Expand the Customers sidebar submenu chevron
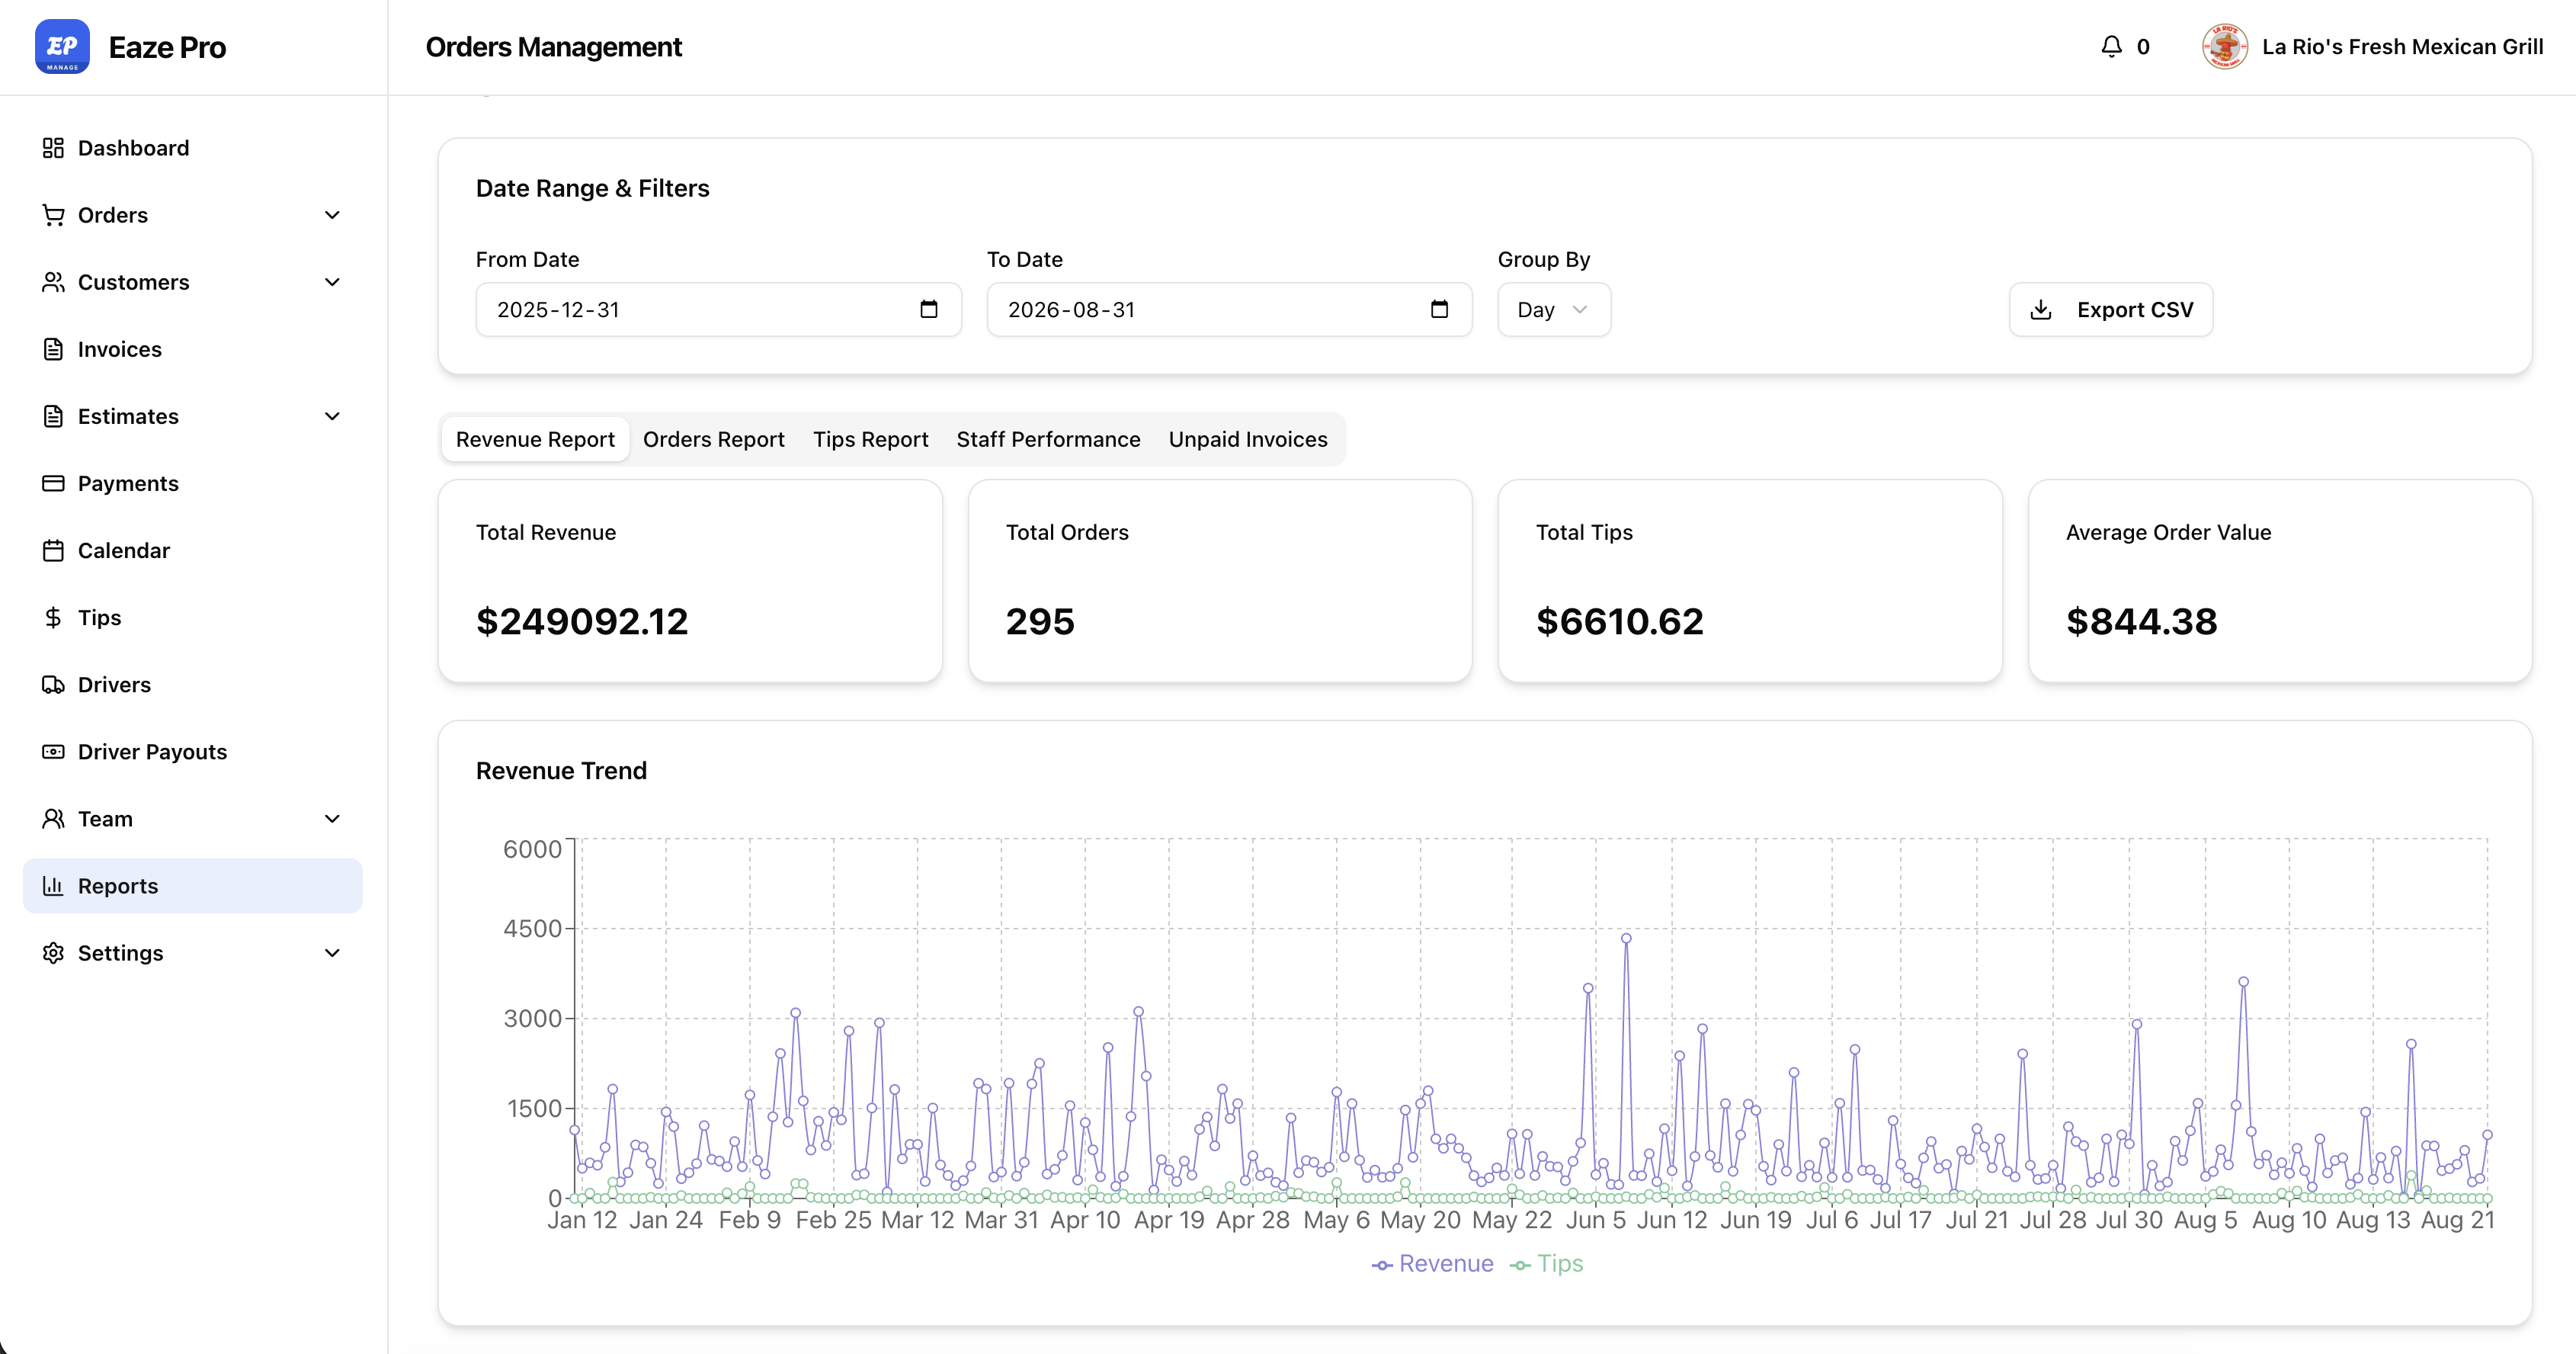Image resolution: width=2576 pixels, height=1354 pixels. [332, 282]
